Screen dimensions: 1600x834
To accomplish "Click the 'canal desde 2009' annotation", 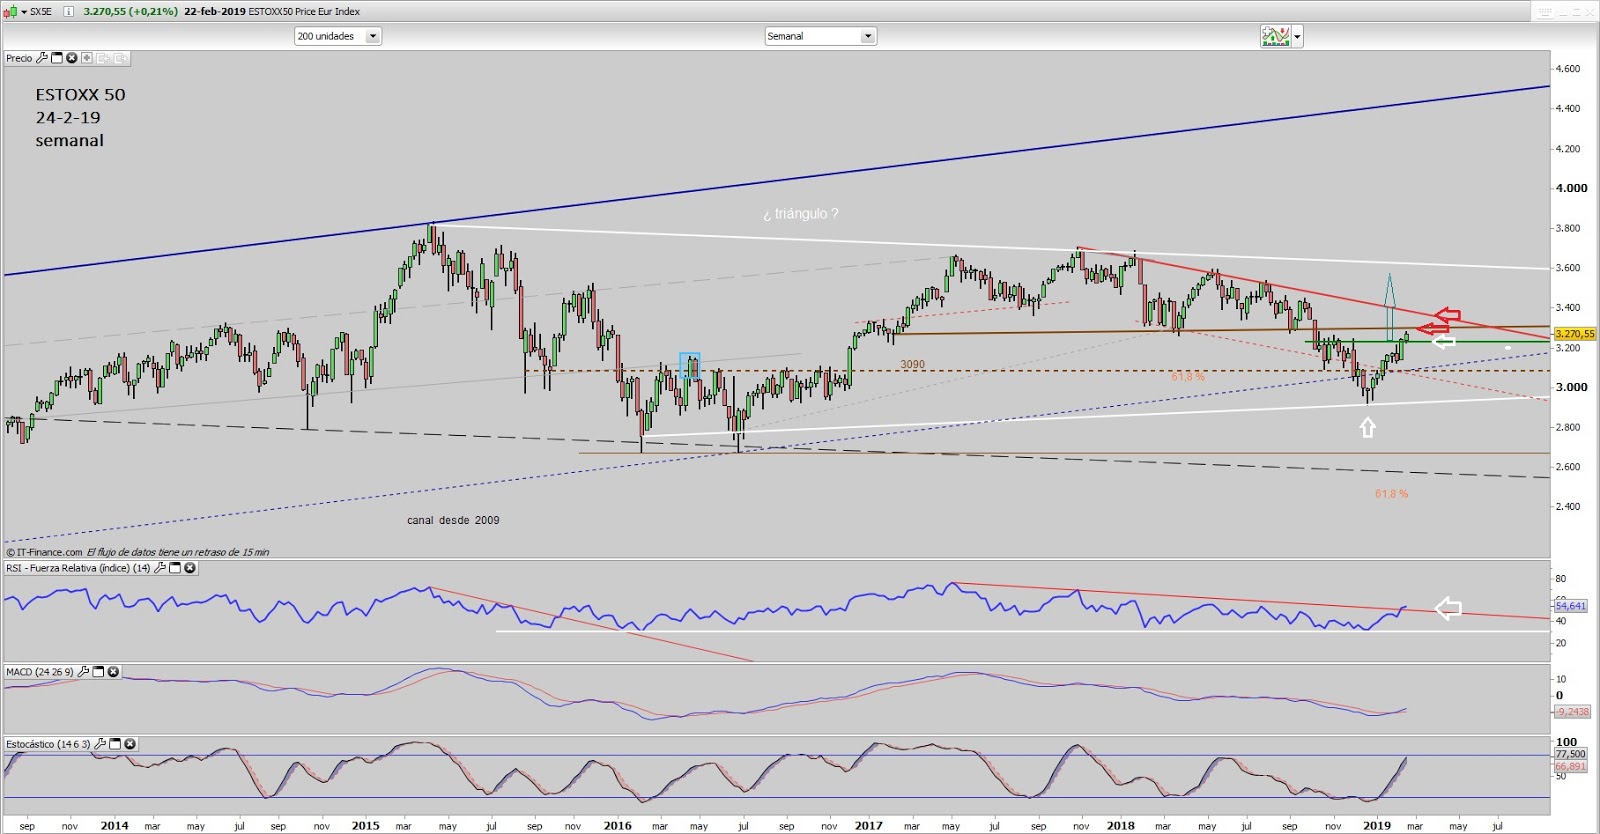I will point(453,520).
